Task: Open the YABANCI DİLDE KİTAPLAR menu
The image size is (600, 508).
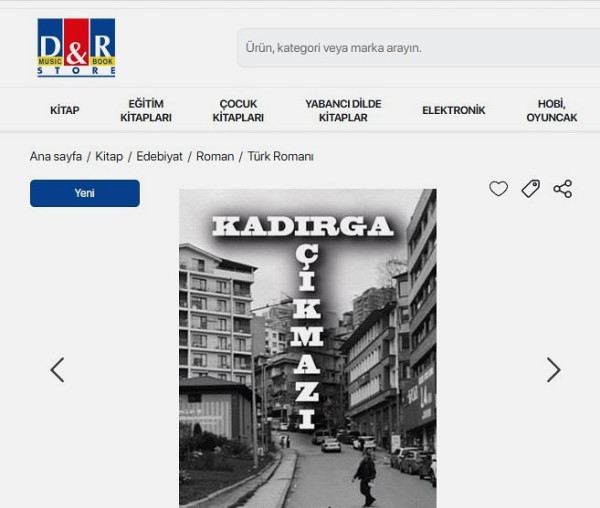Action: point(343,111)
